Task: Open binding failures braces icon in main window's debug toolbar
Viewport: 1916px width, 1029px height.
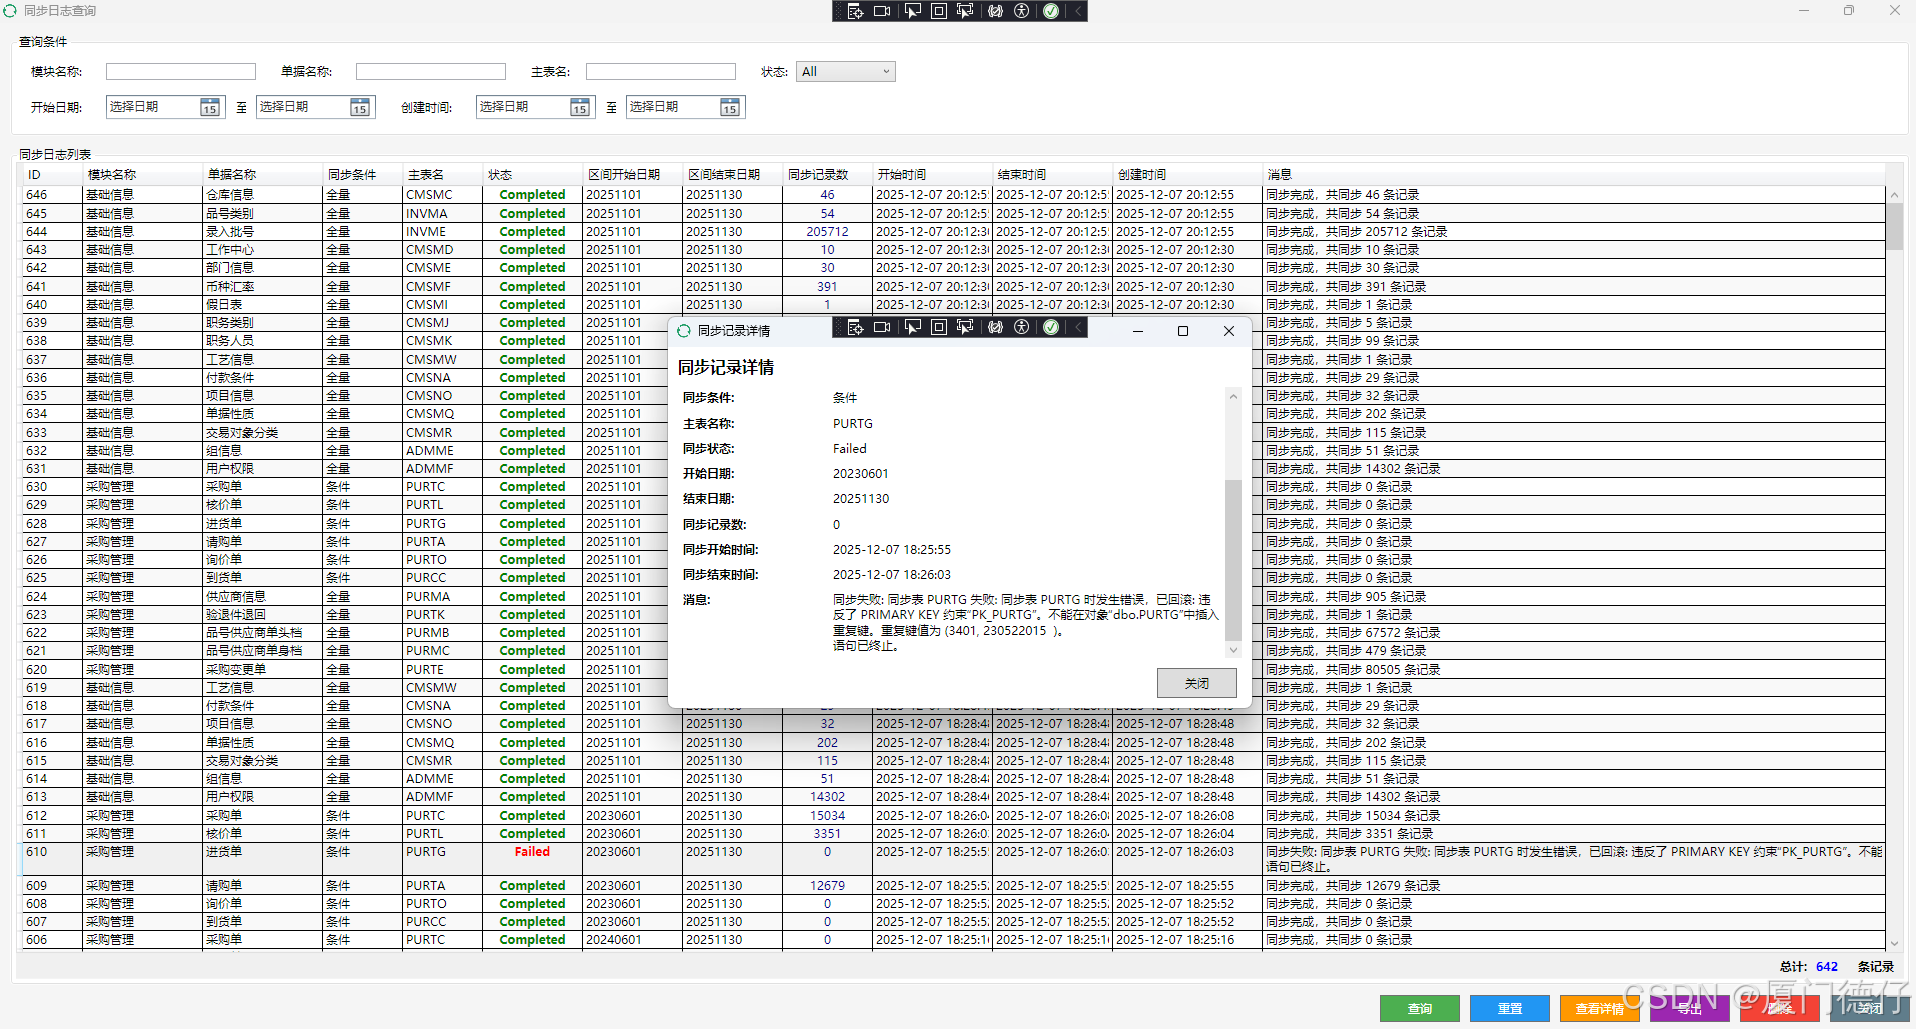Action: (995, 11)
